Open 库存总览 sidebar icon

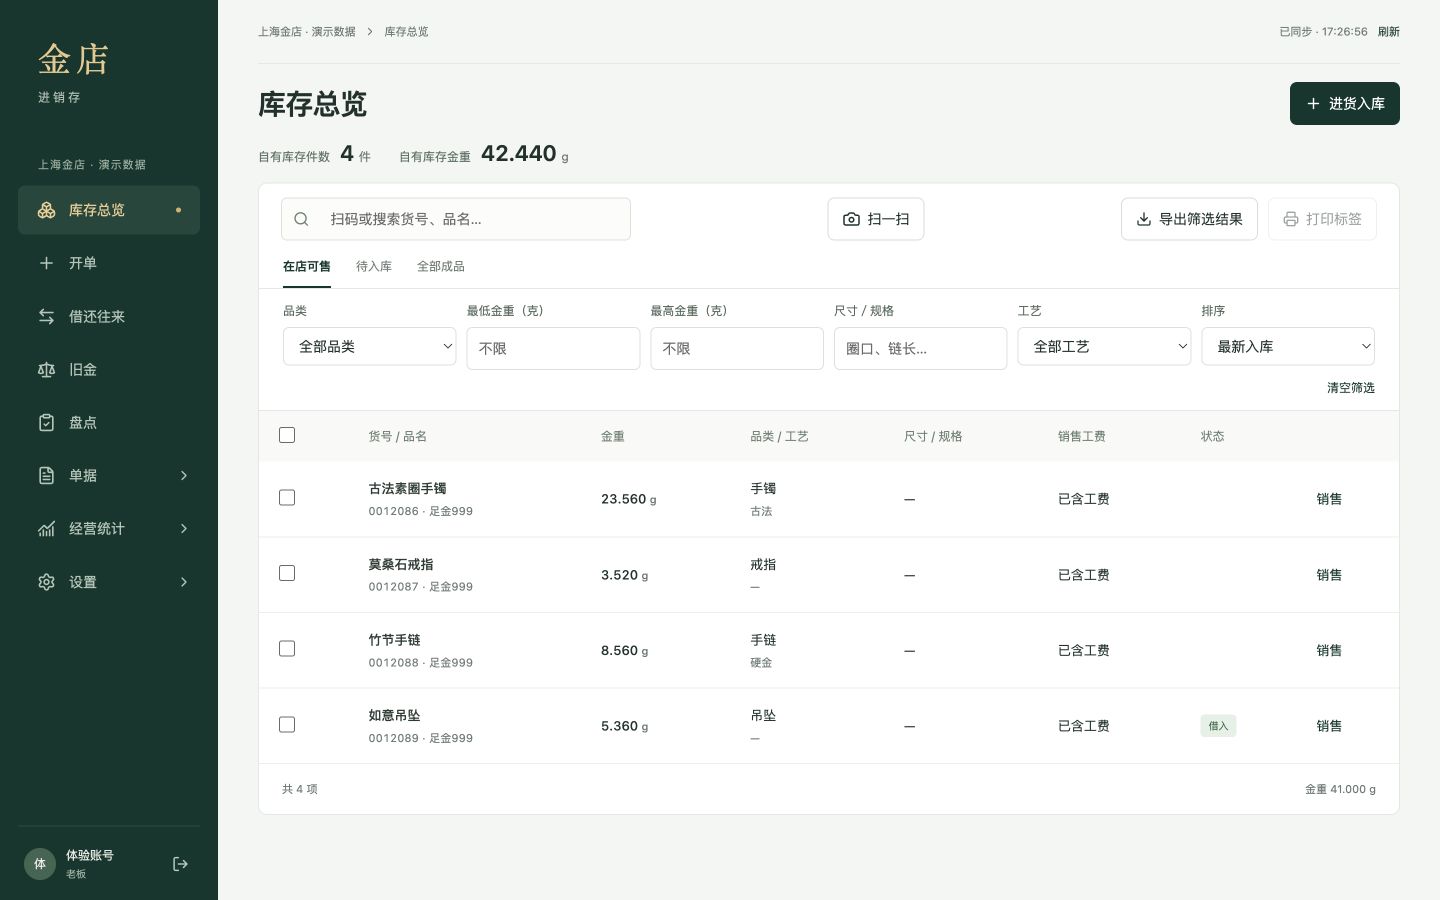point(46,210)
